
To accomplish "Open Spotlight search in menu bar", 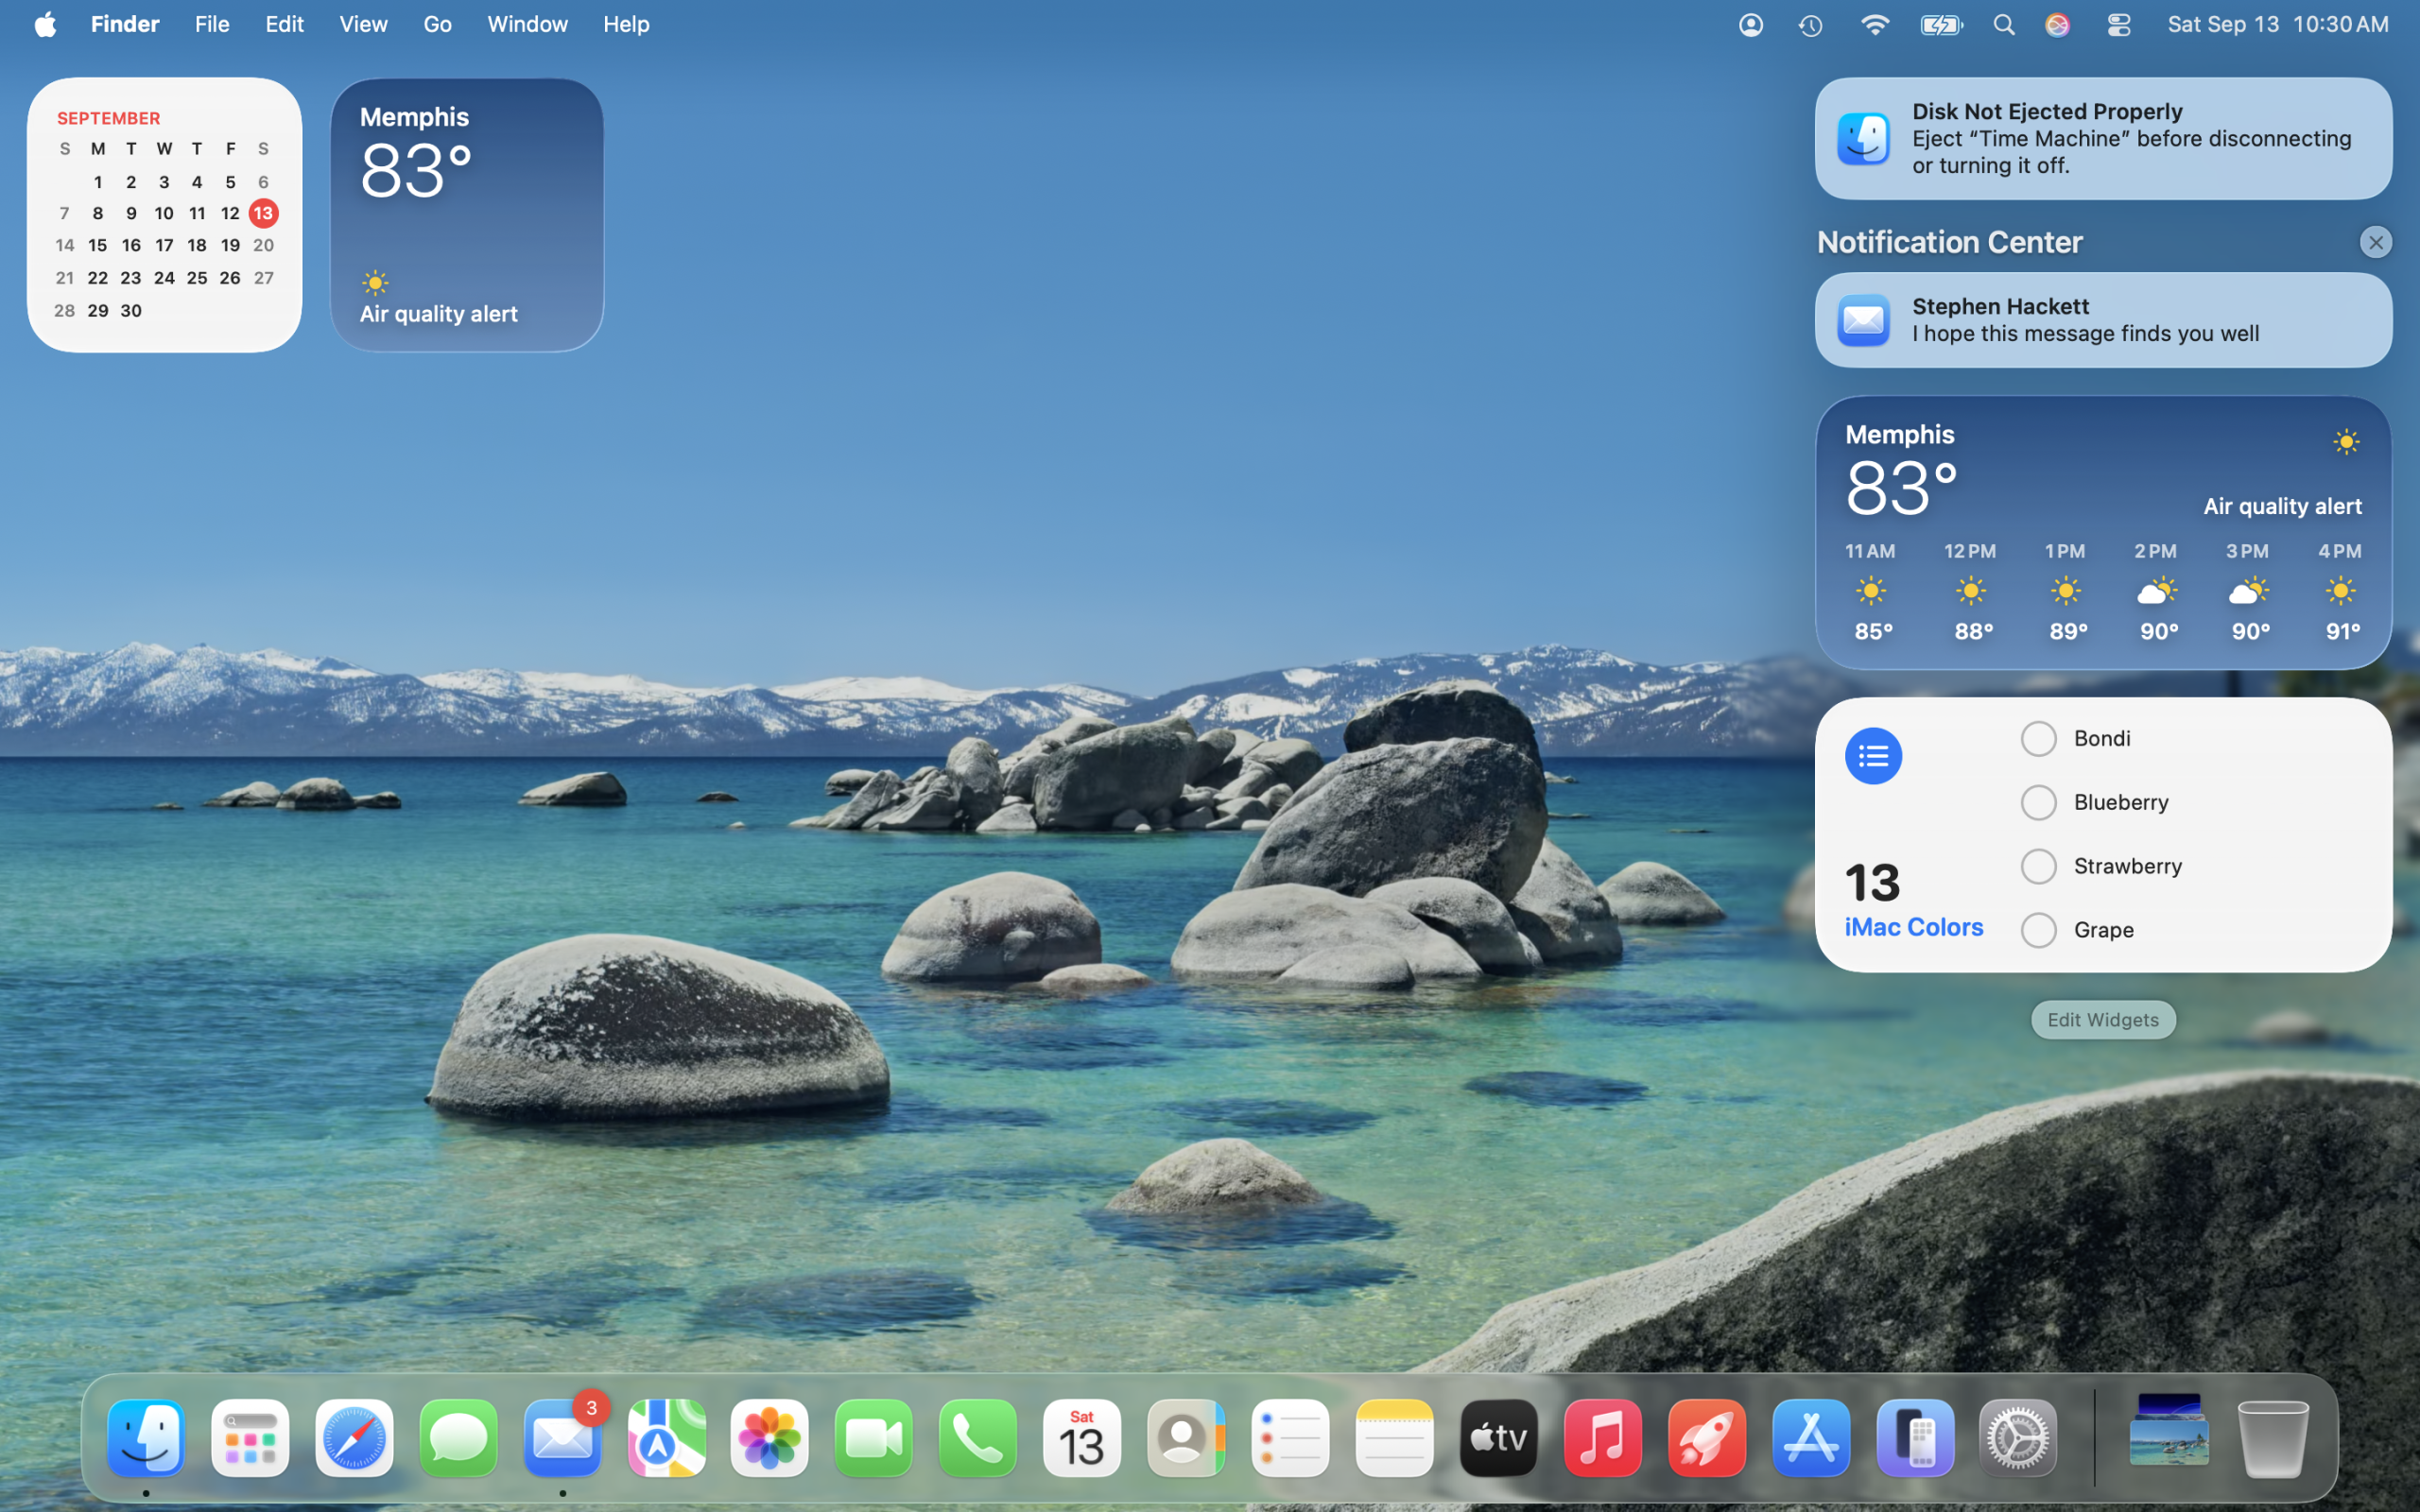I will (2004, 25).
